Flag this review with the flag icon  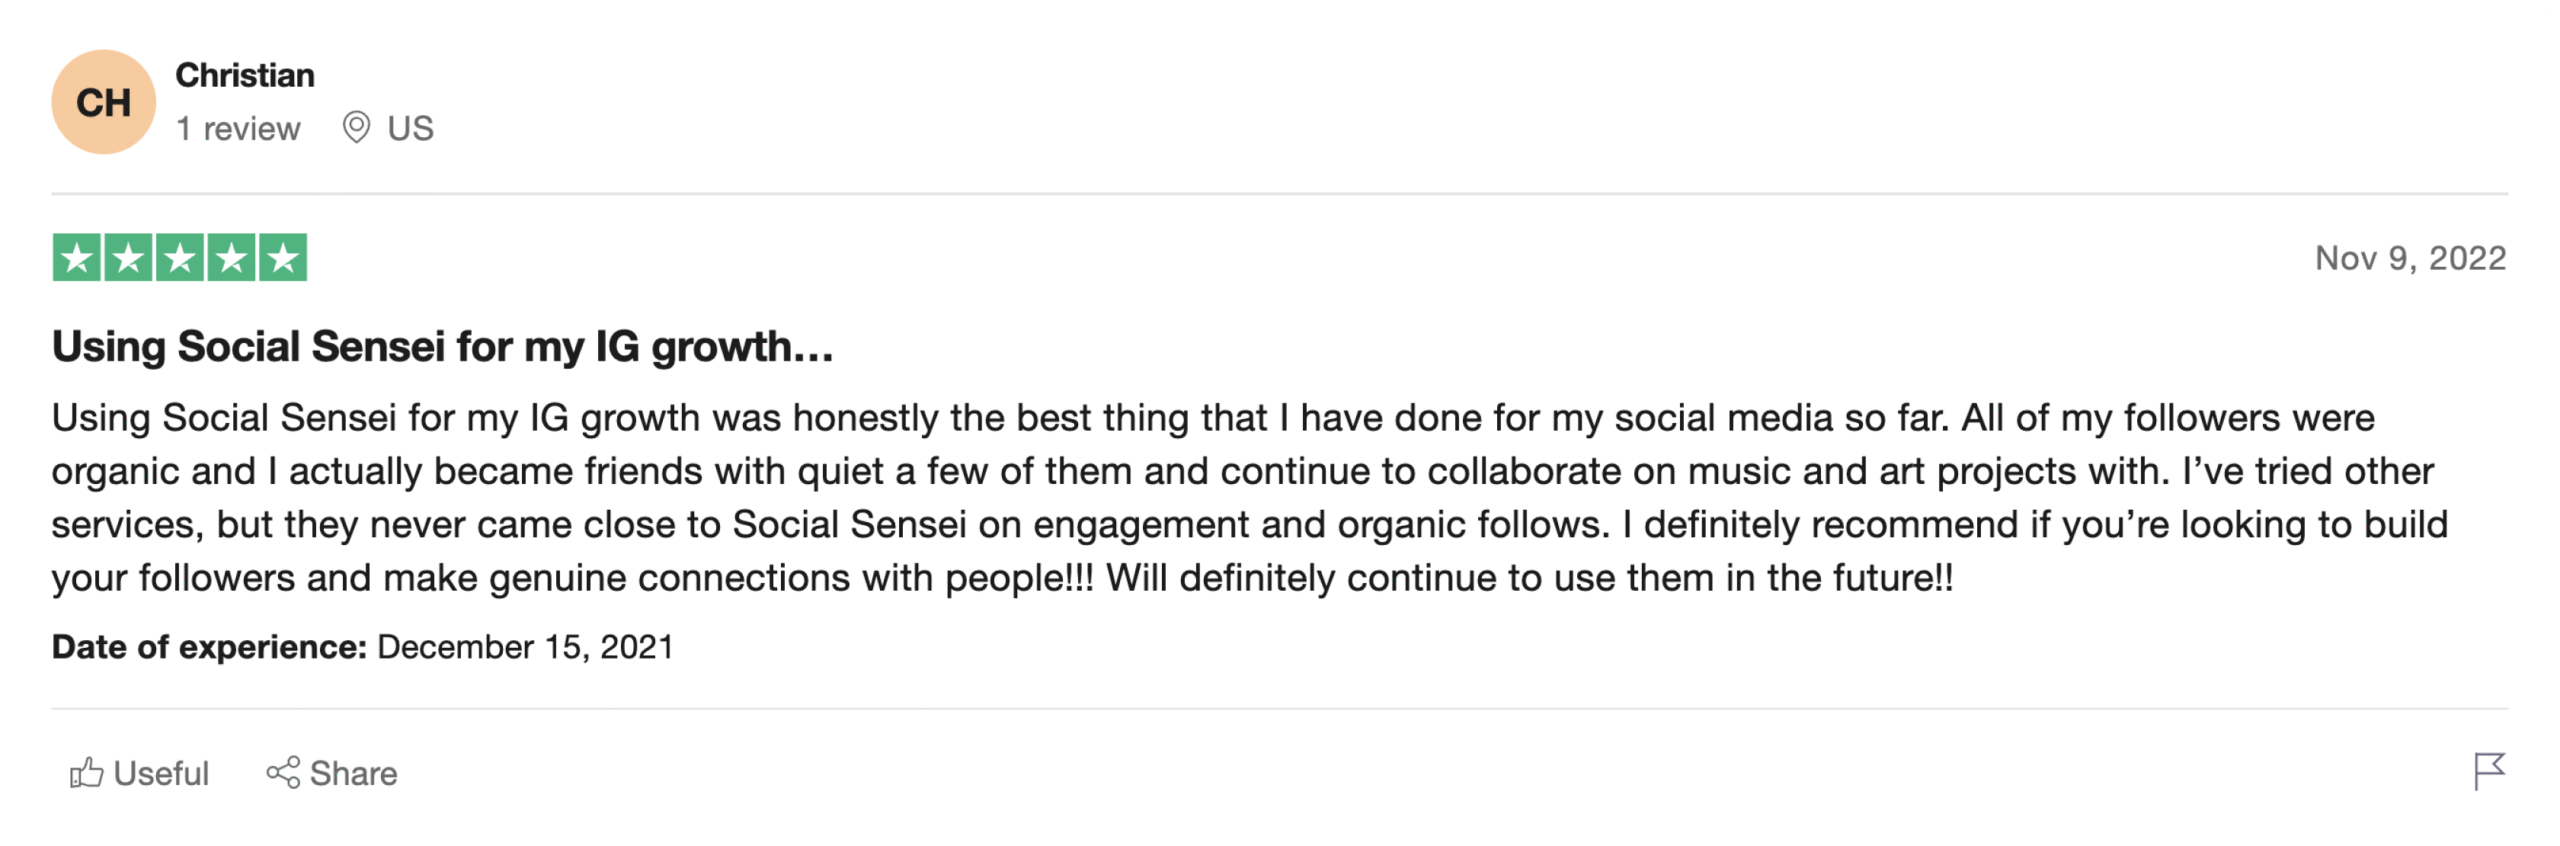(2487, 771)
